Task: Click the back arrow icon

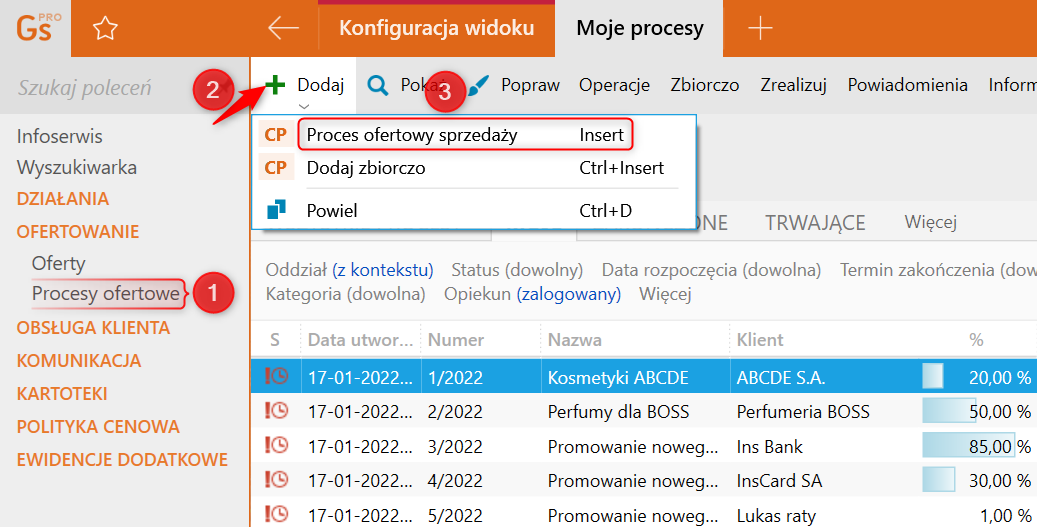Action: coord(284,28)
